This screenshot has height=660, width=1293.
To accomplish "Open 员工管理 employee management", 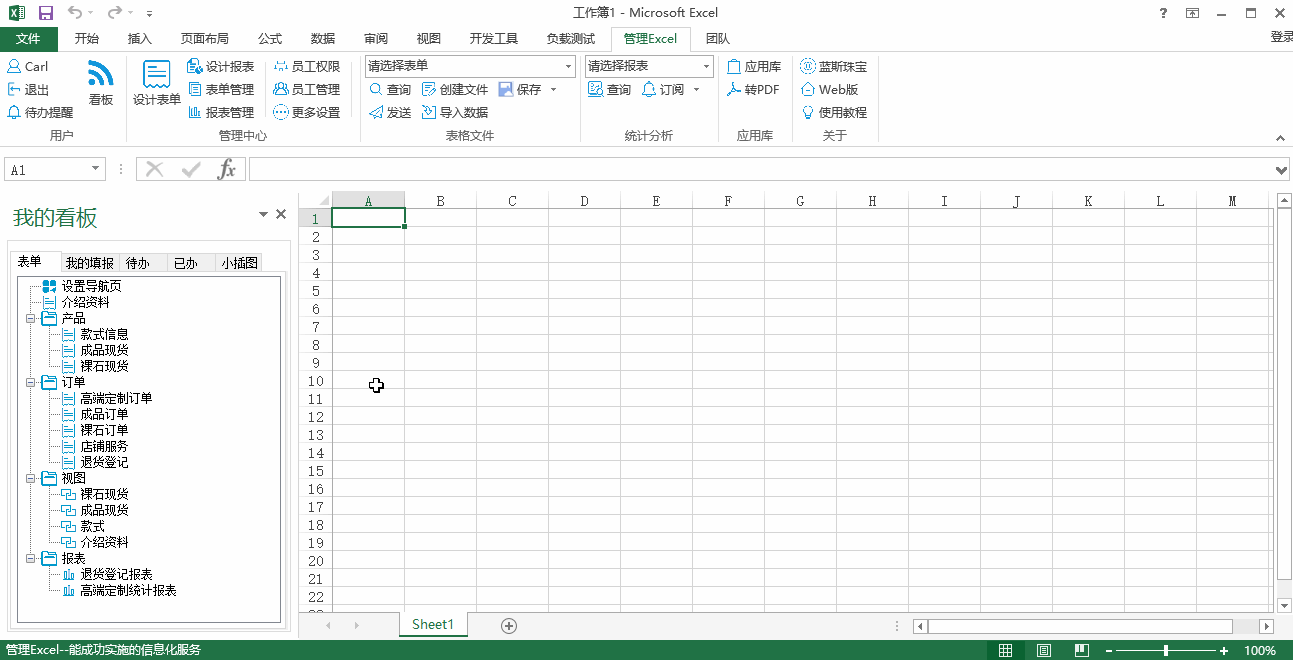I will point(307,89).
